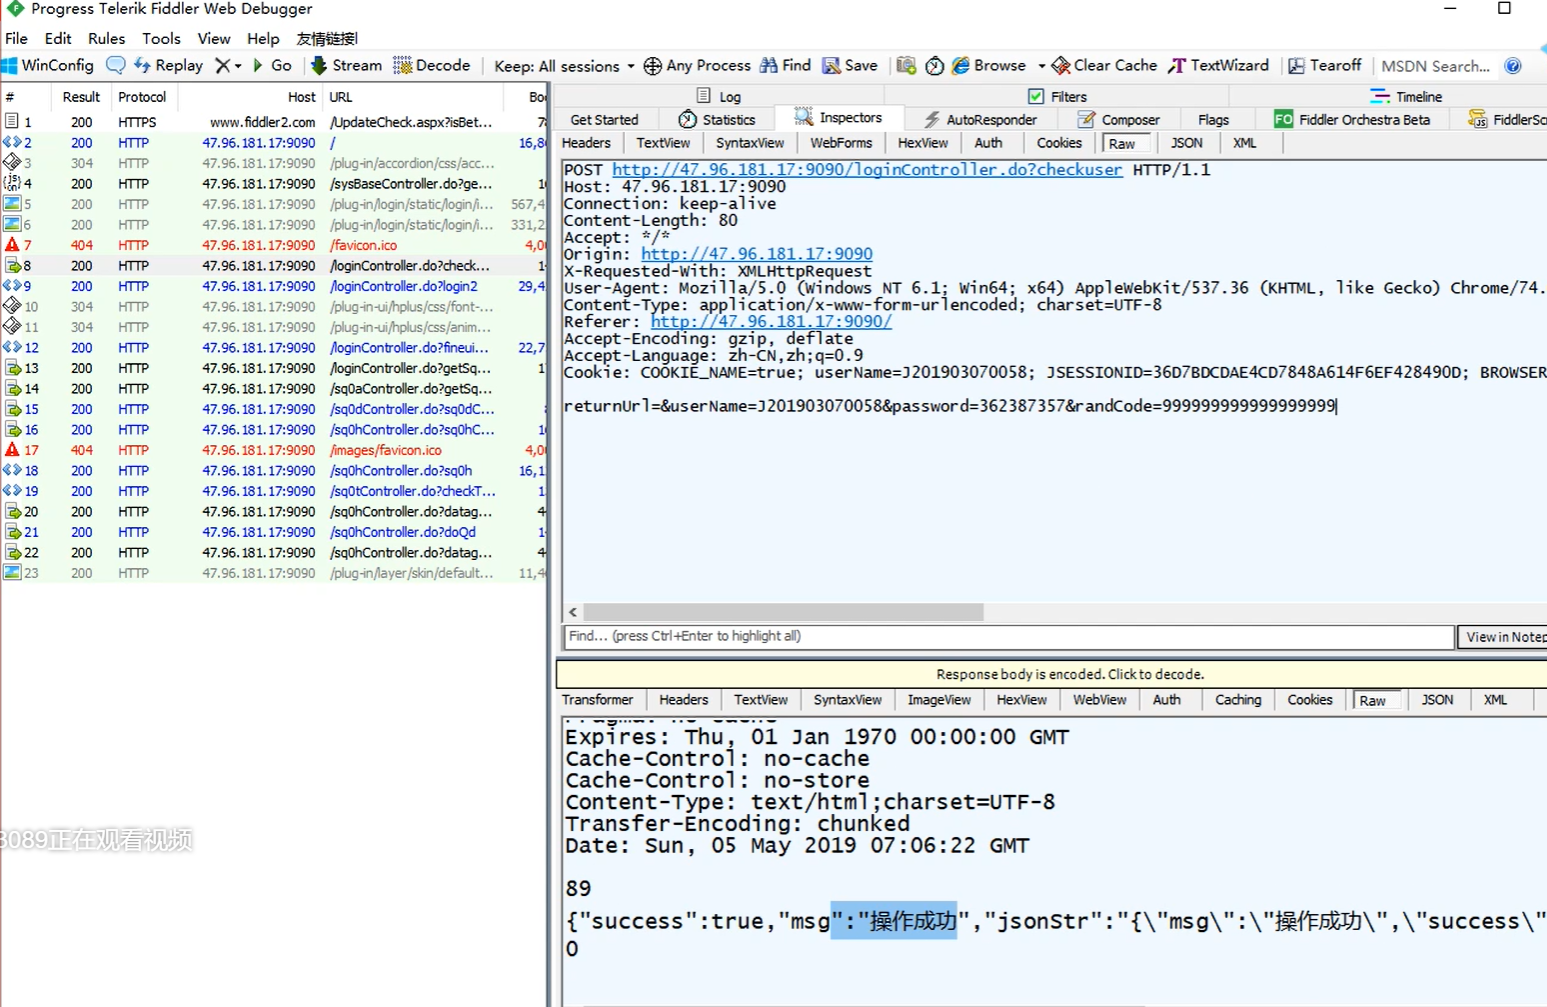Select response Caching tab
The width and height of the screenshot is (1547, 1007).
click(1238, 700)
